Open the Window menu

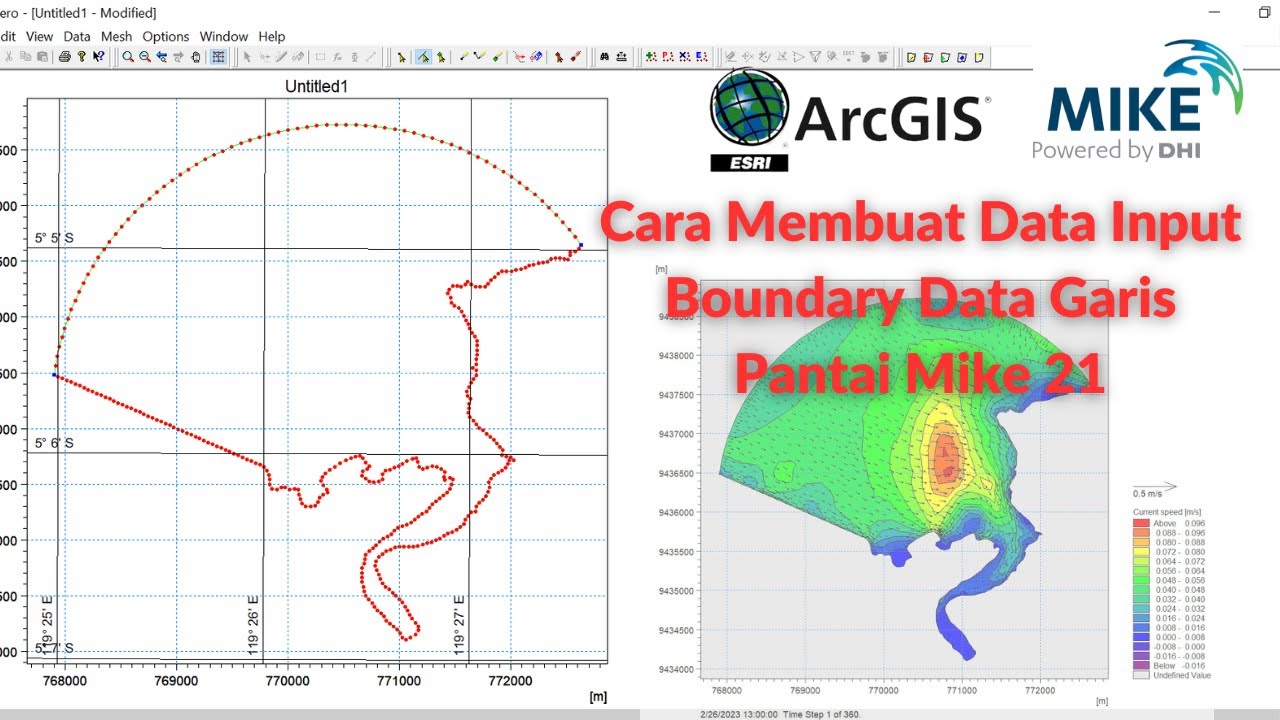224,36
